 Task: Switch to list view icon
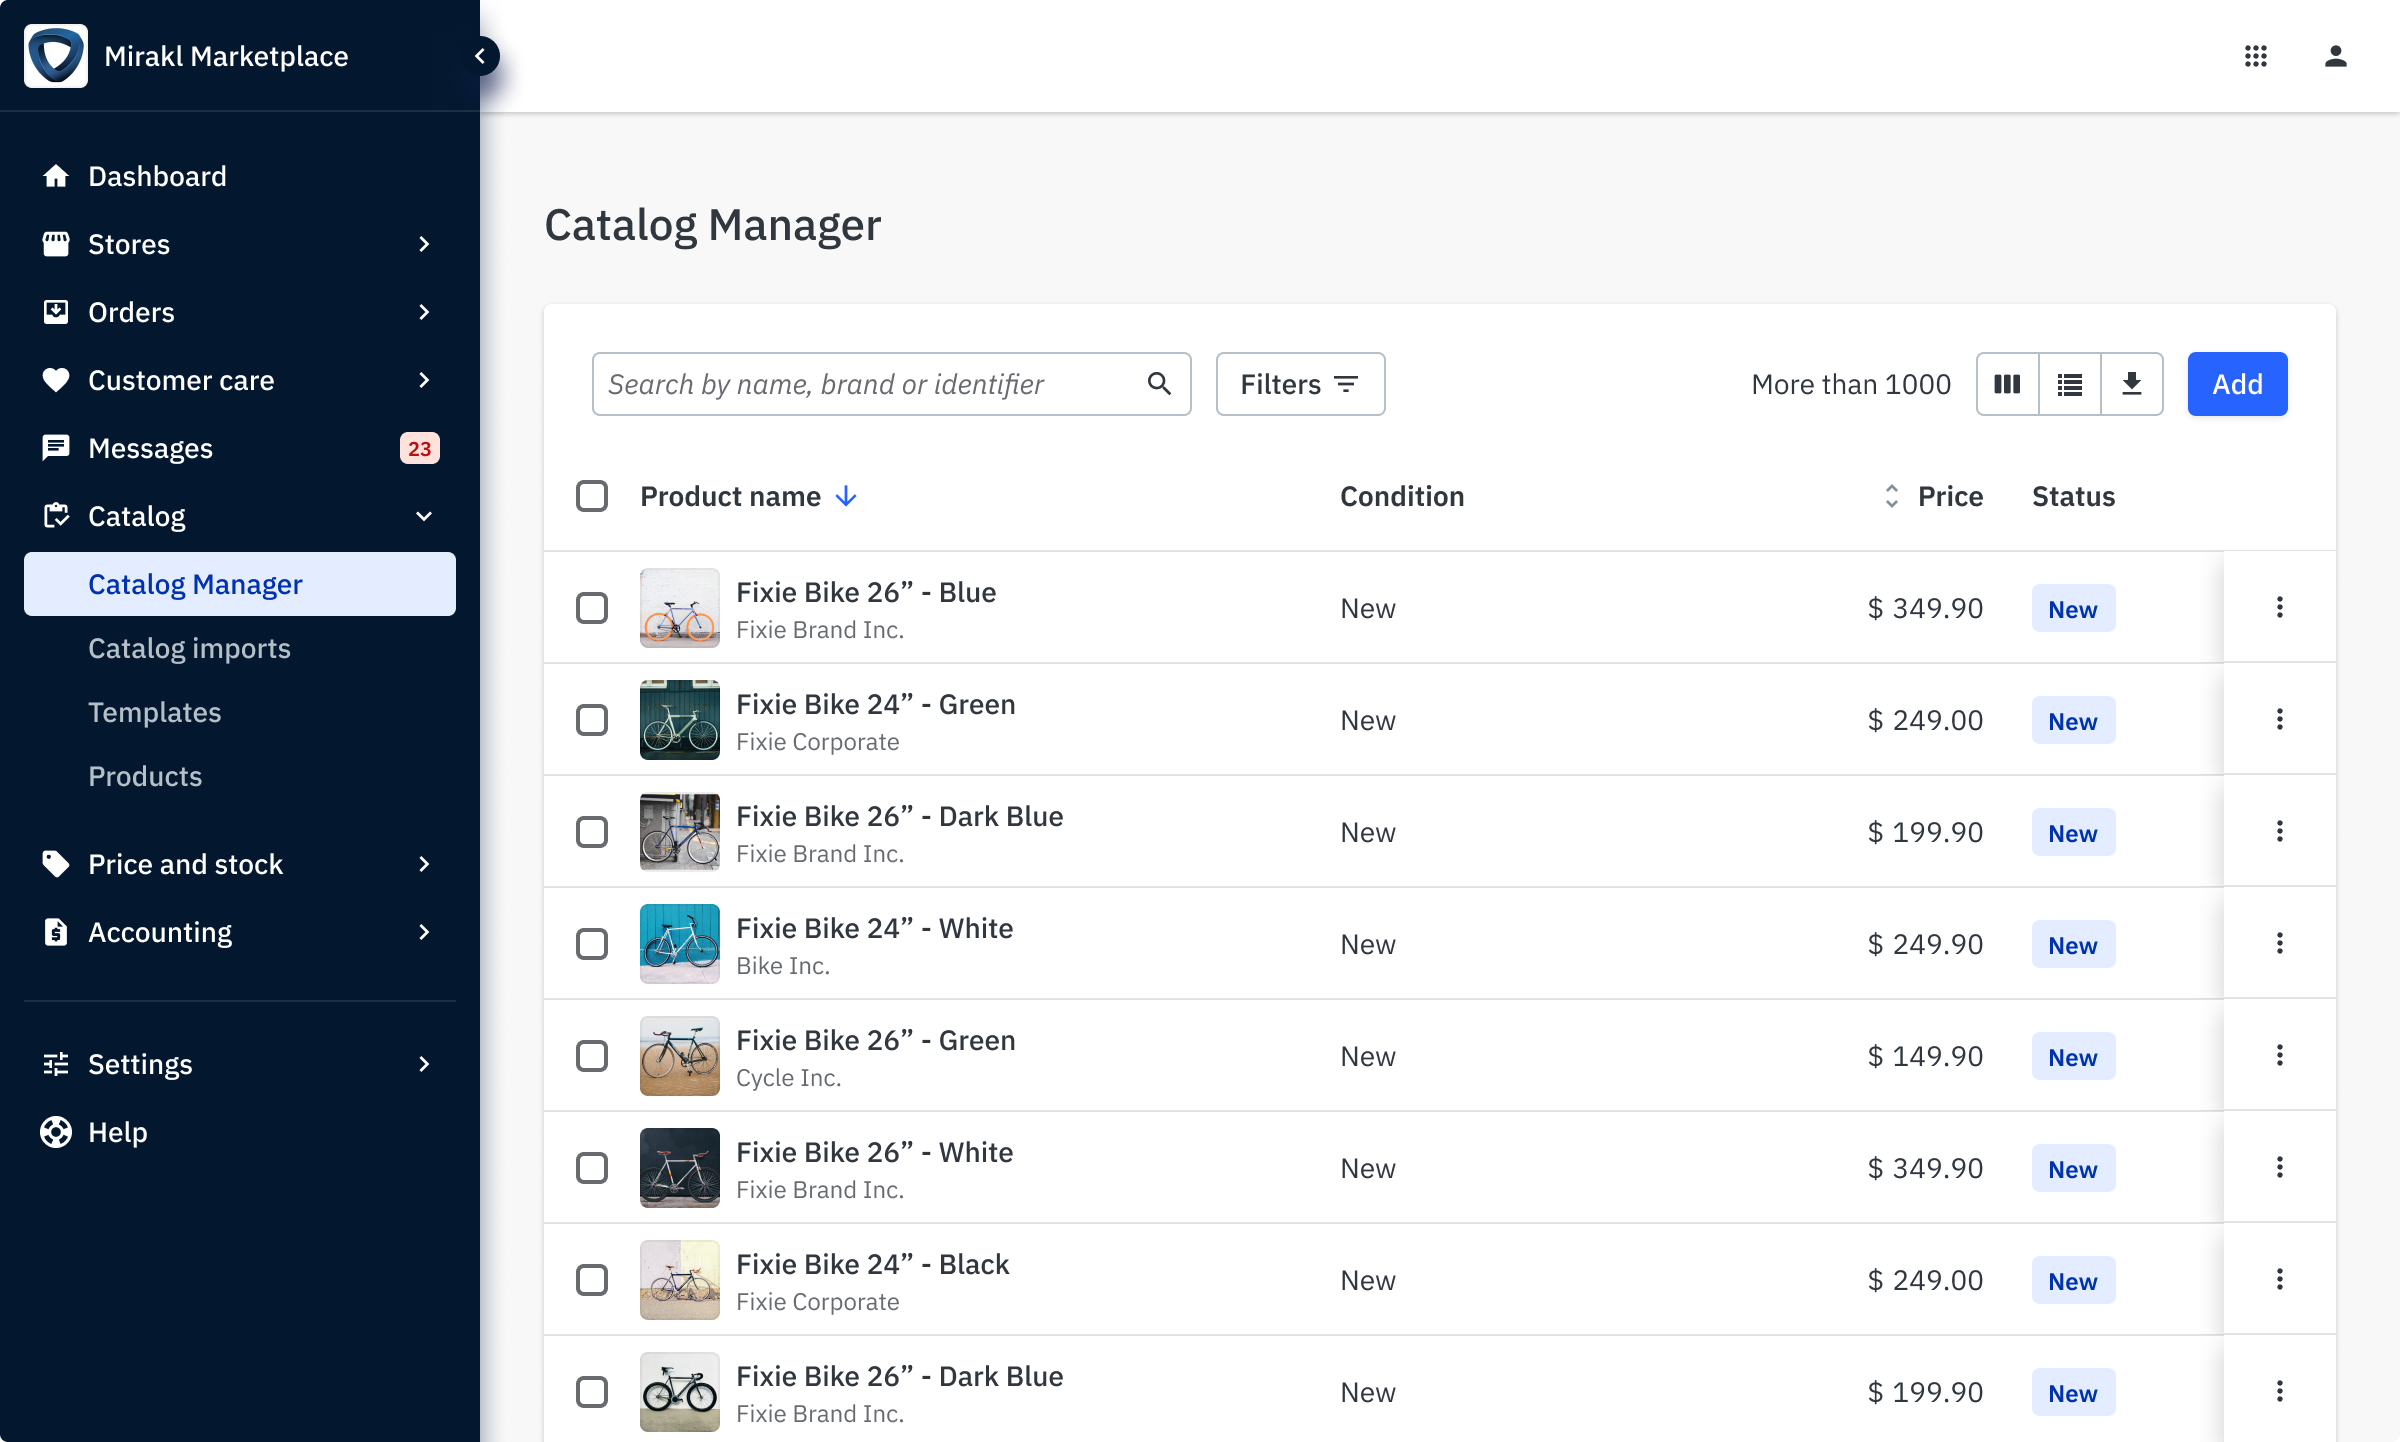(2069, 384)
